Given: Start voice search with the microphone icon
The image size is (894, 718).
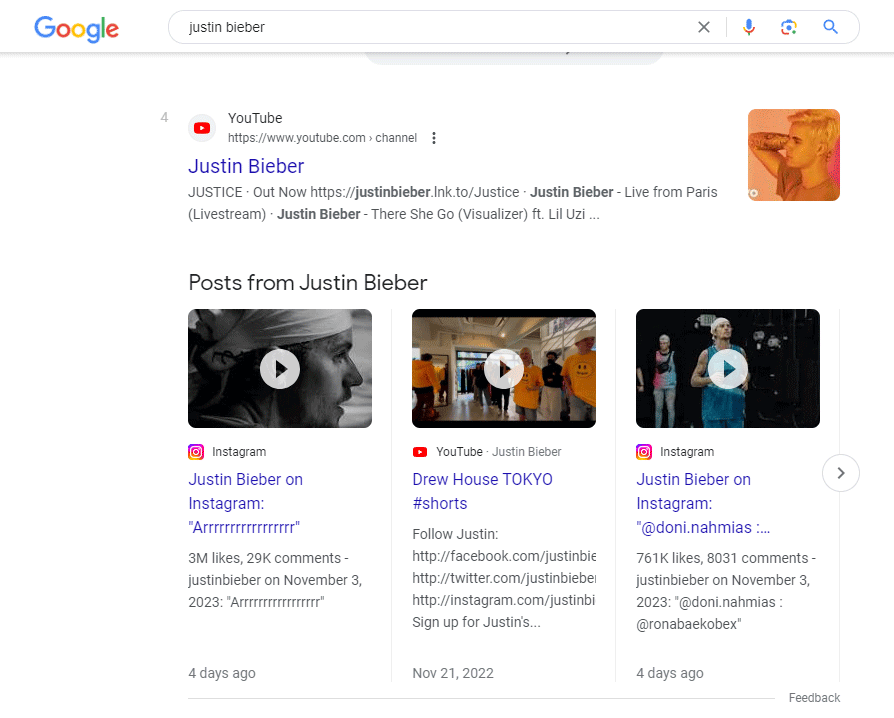Looking at the screenshot, I should (x=749, y=27).
